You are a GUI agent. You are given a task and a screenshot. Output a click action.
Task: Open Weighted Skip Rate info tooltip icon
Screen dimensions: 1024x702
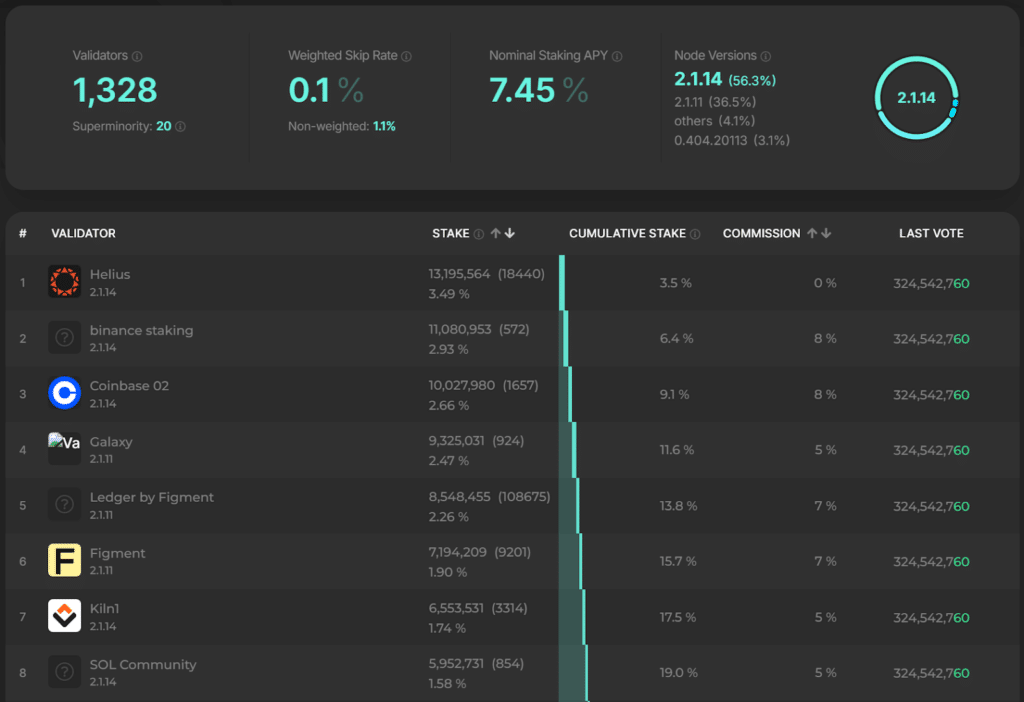tap(406, 57)
